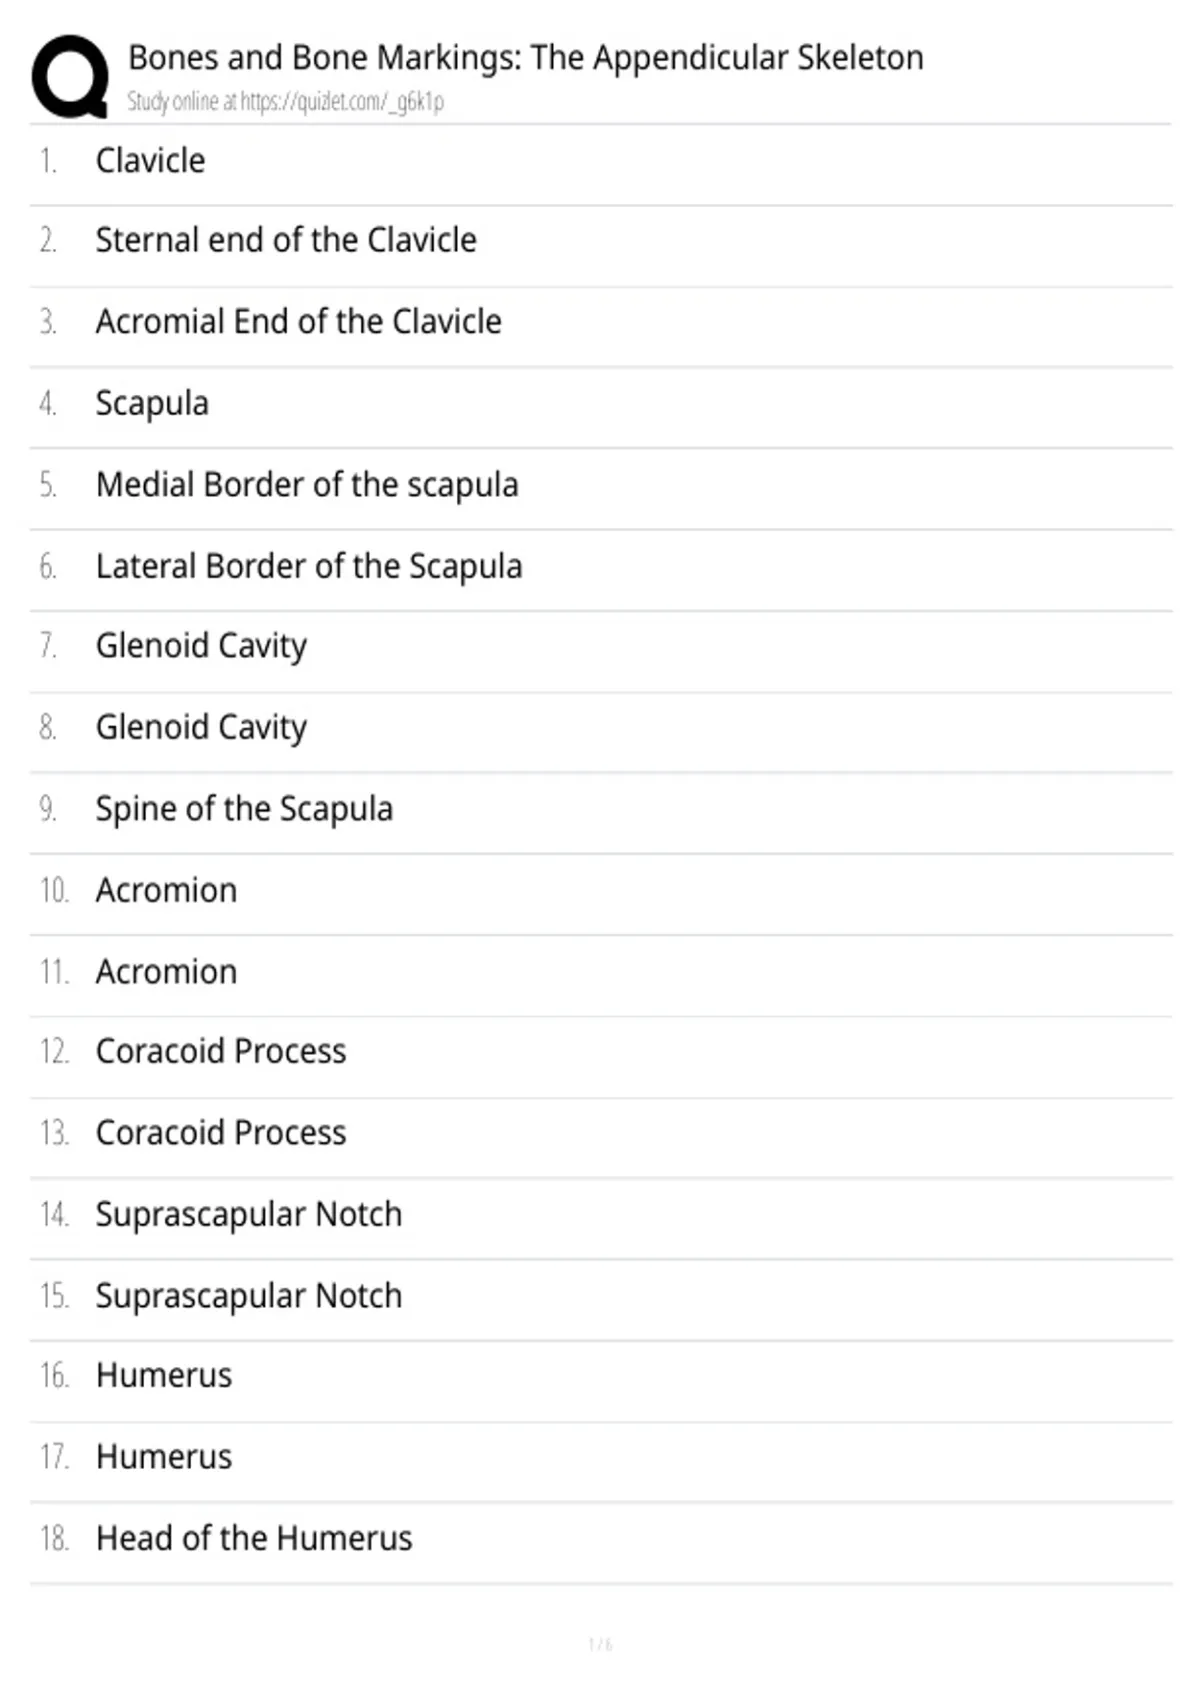The width and height of the screenshot is (1200, 1700).
Task: Click Suprascapular Notch in row 14
Action: (x=249, y=1215)
